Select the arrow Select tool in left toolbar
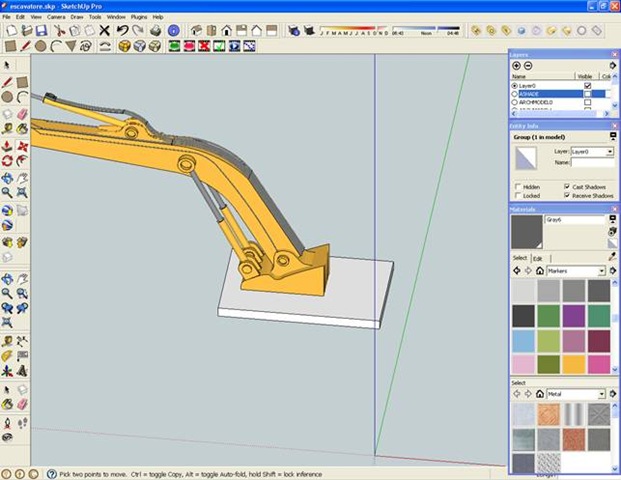Viewport: 621px width, 480px height. (x=7, y=65)
